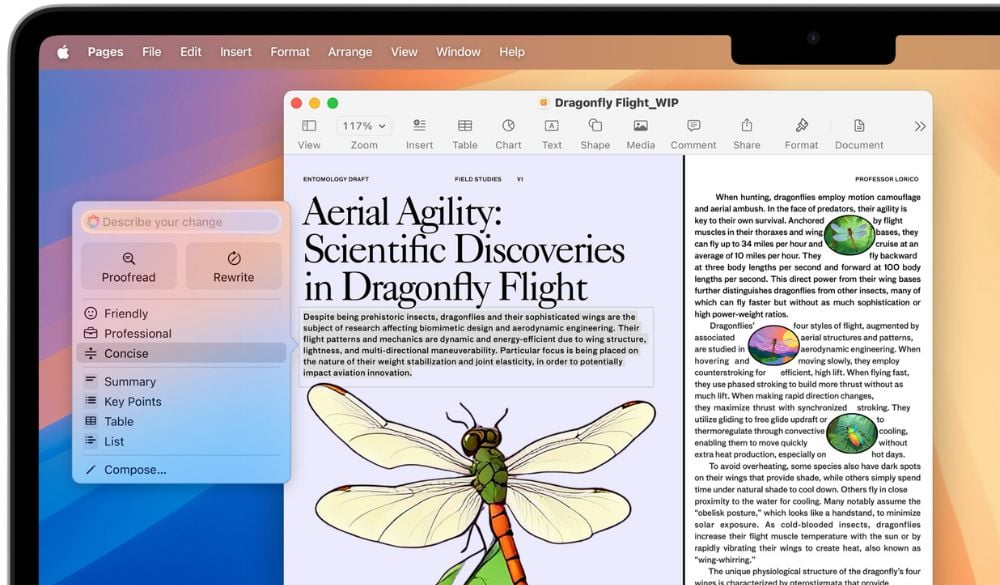Select the beetle circular image
1000x585 pixels.
[851, 433]
